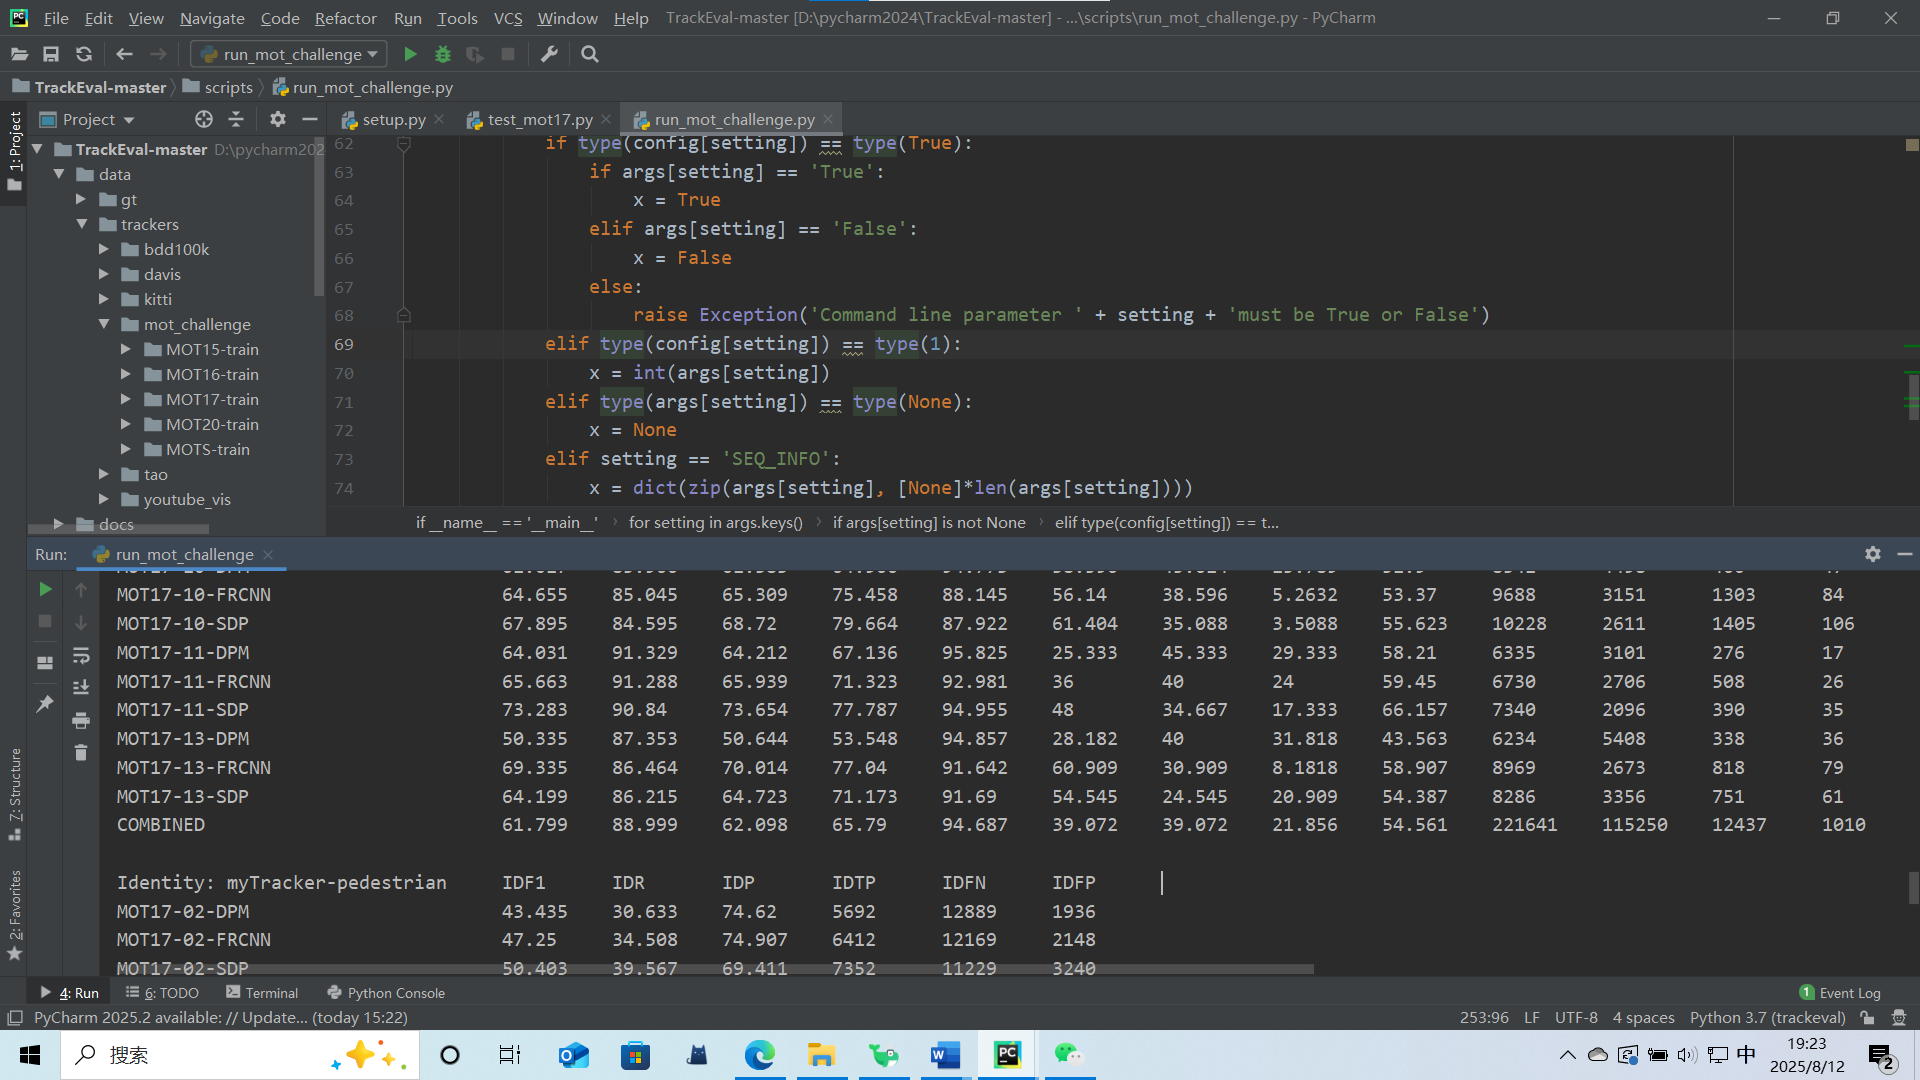
Task: Toggle Scroll to End in console
Action: click(x=81, y=687)
